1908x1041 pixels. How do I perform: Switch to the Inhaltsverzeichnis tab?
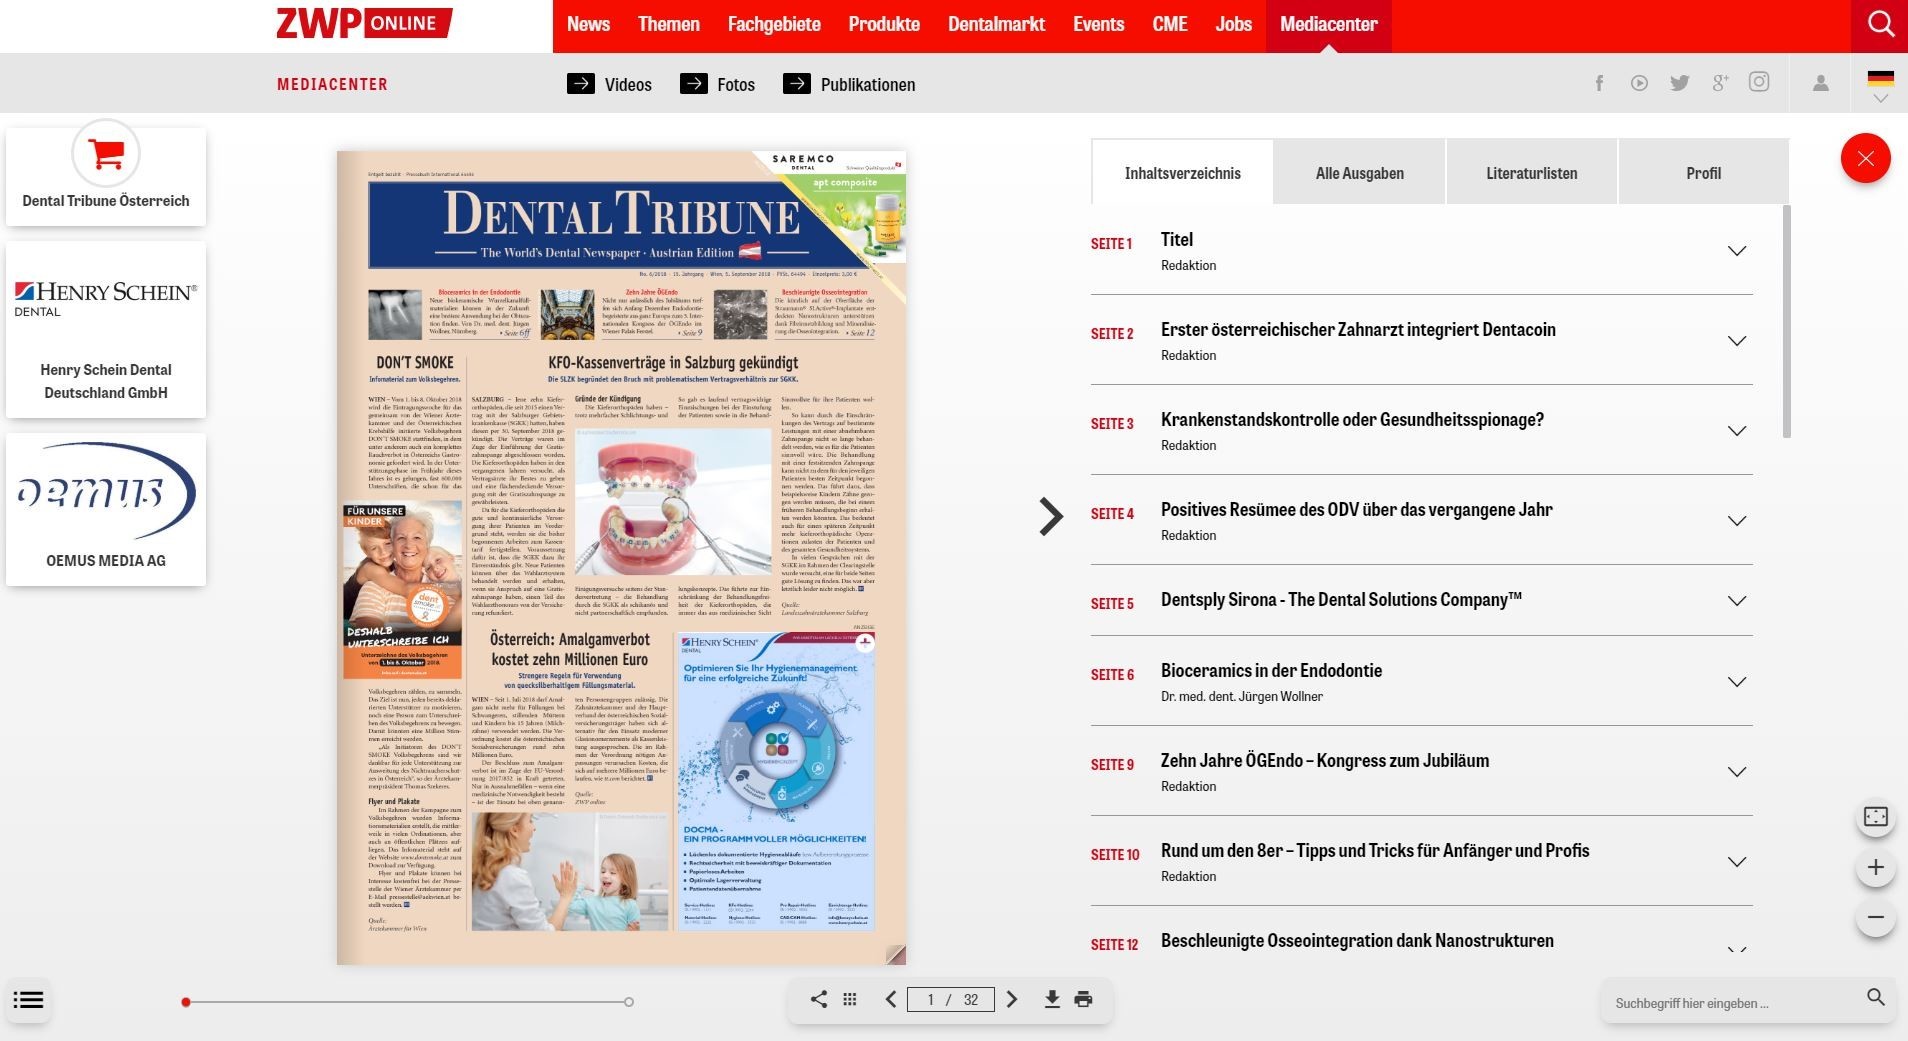[x=1182, y=173]
